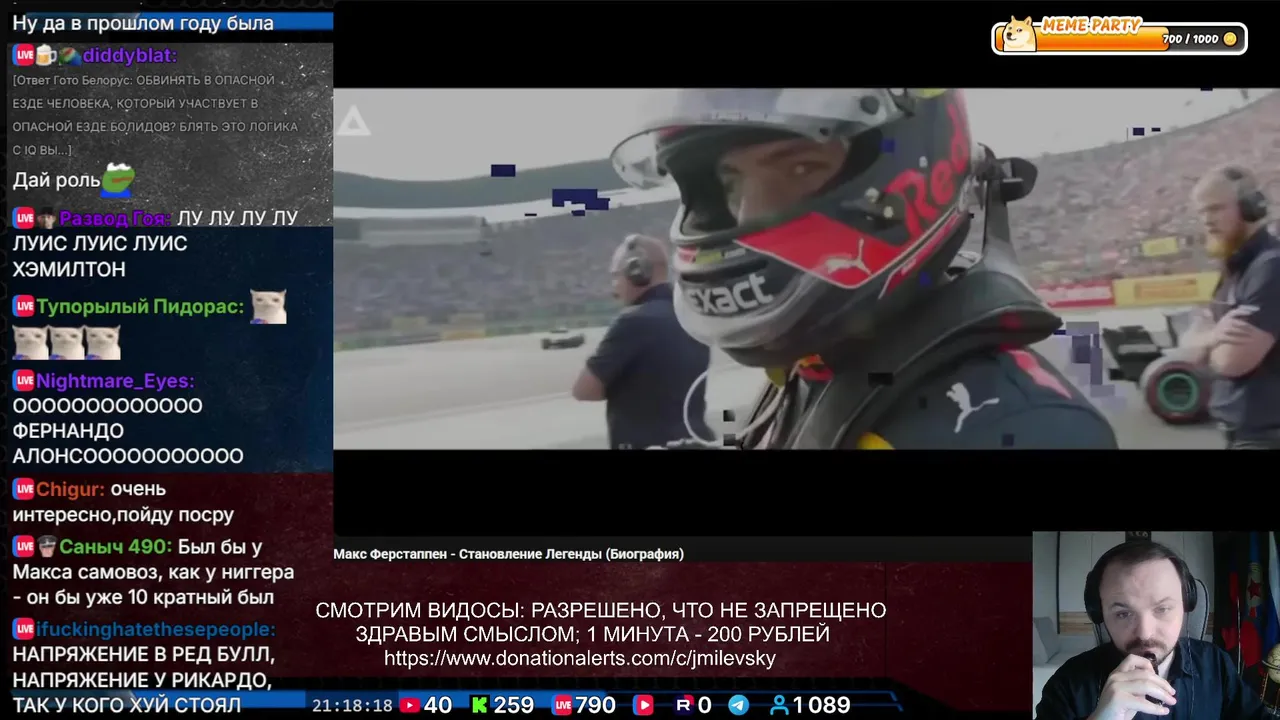The height and width of the screenshot is (720, 1280).
Task: Click the username Саныч 490 in chat
Action: [115, 547]
